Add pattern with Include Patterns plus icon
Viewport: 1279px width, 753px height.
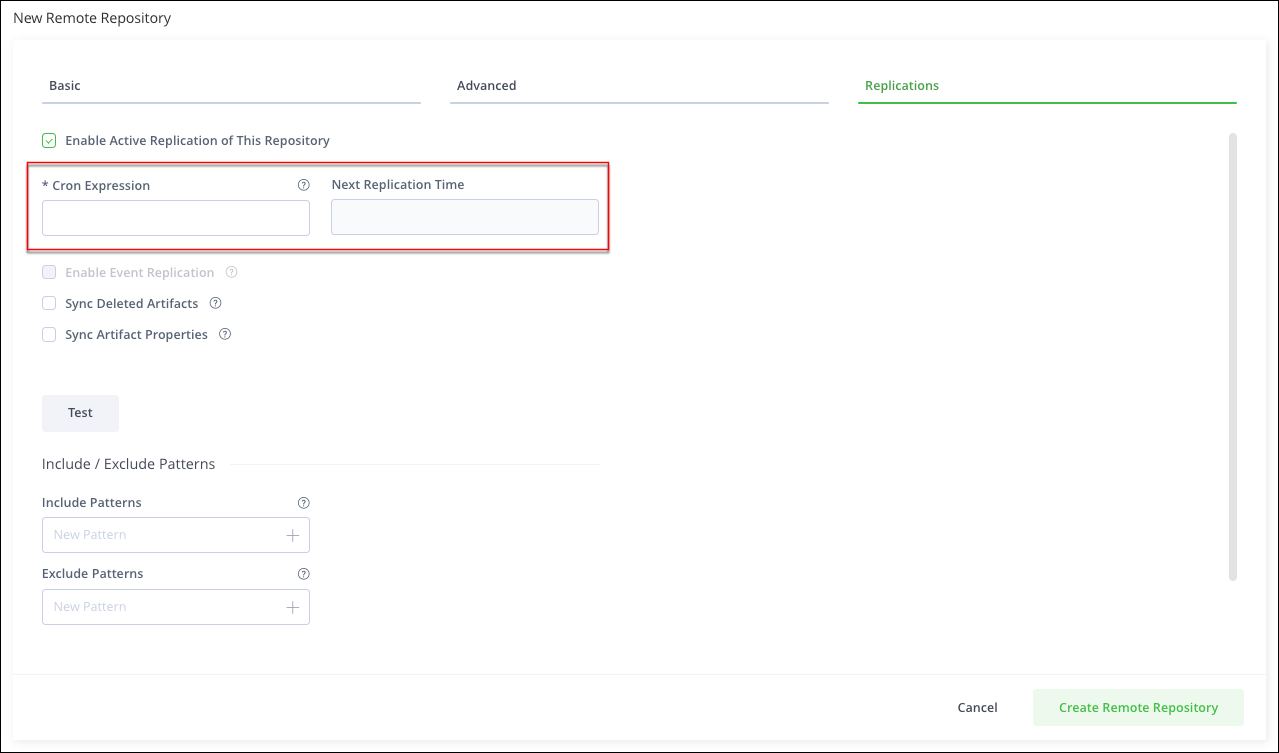pos(292,535)
